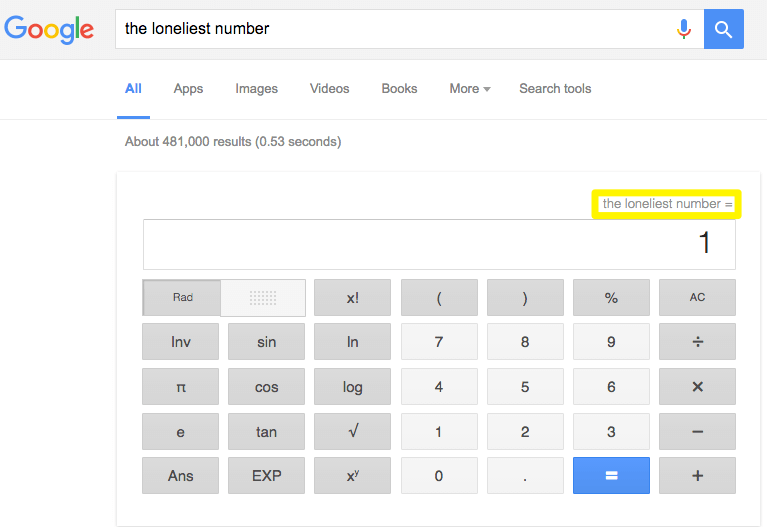The width and height of the screenshot is (767, 527).
Task: Toggle the Rad angle mode
Action: (181, 298)
